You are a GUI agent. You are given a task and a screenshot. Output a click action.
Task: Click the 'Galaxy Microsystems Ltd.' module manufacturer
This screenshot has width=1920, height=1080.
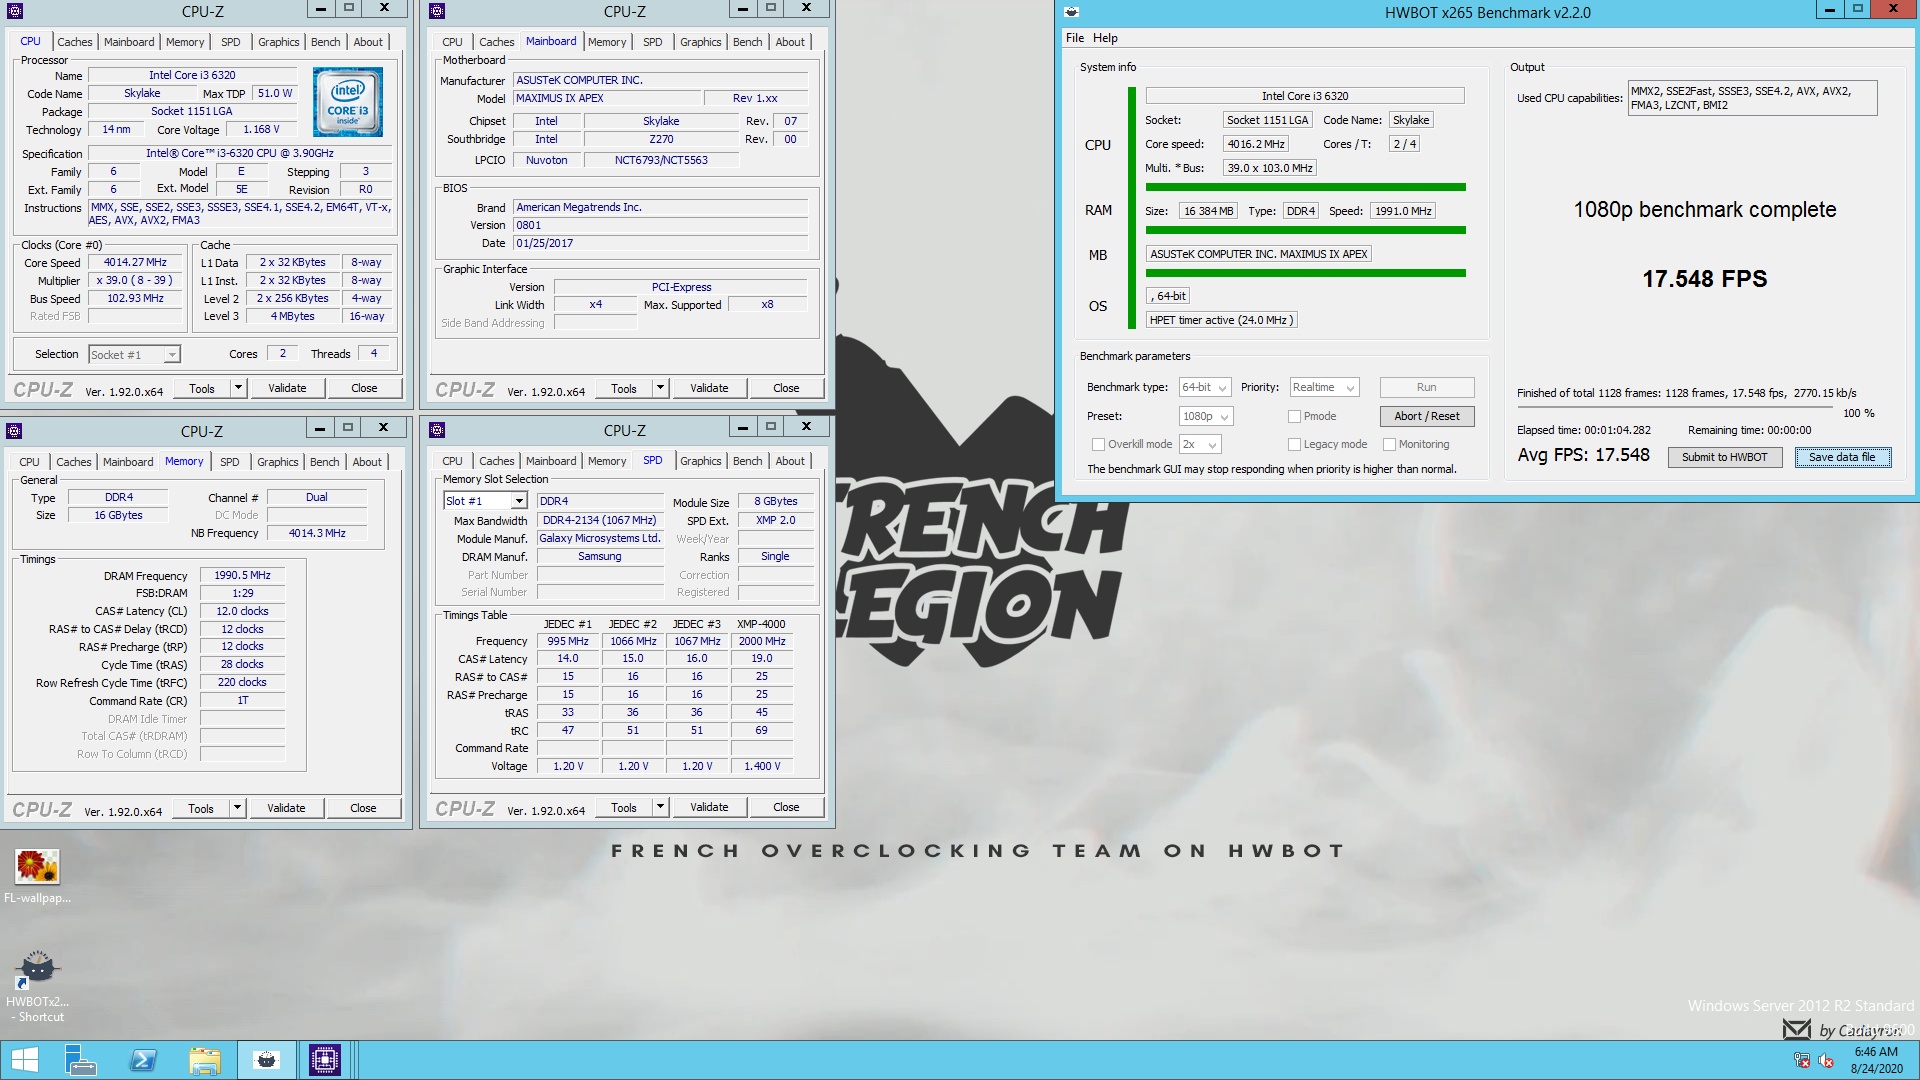point(600,538)
